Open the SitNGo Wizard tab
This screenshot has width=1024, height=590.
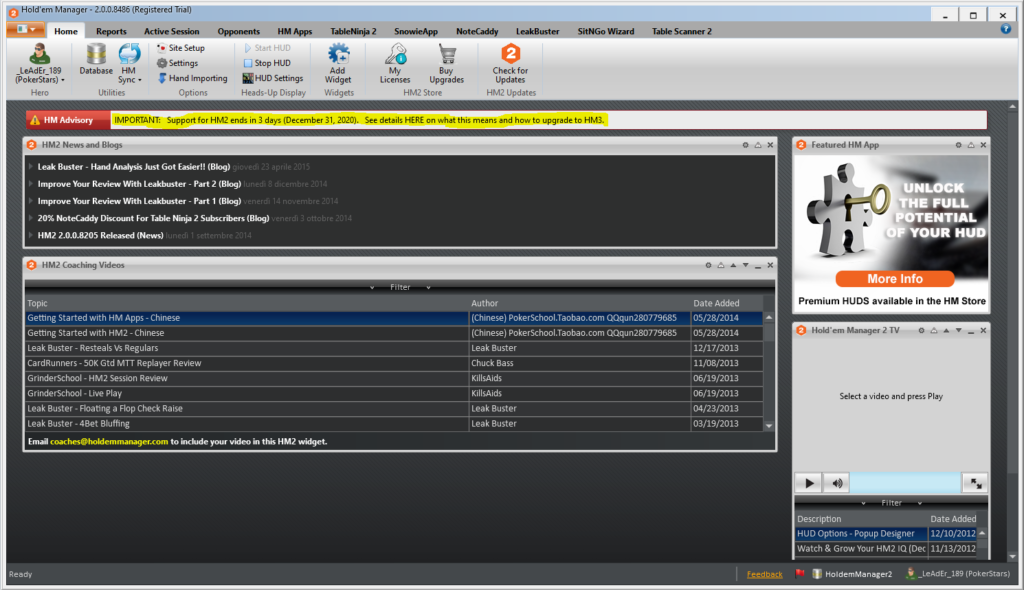tap(605, 31)
